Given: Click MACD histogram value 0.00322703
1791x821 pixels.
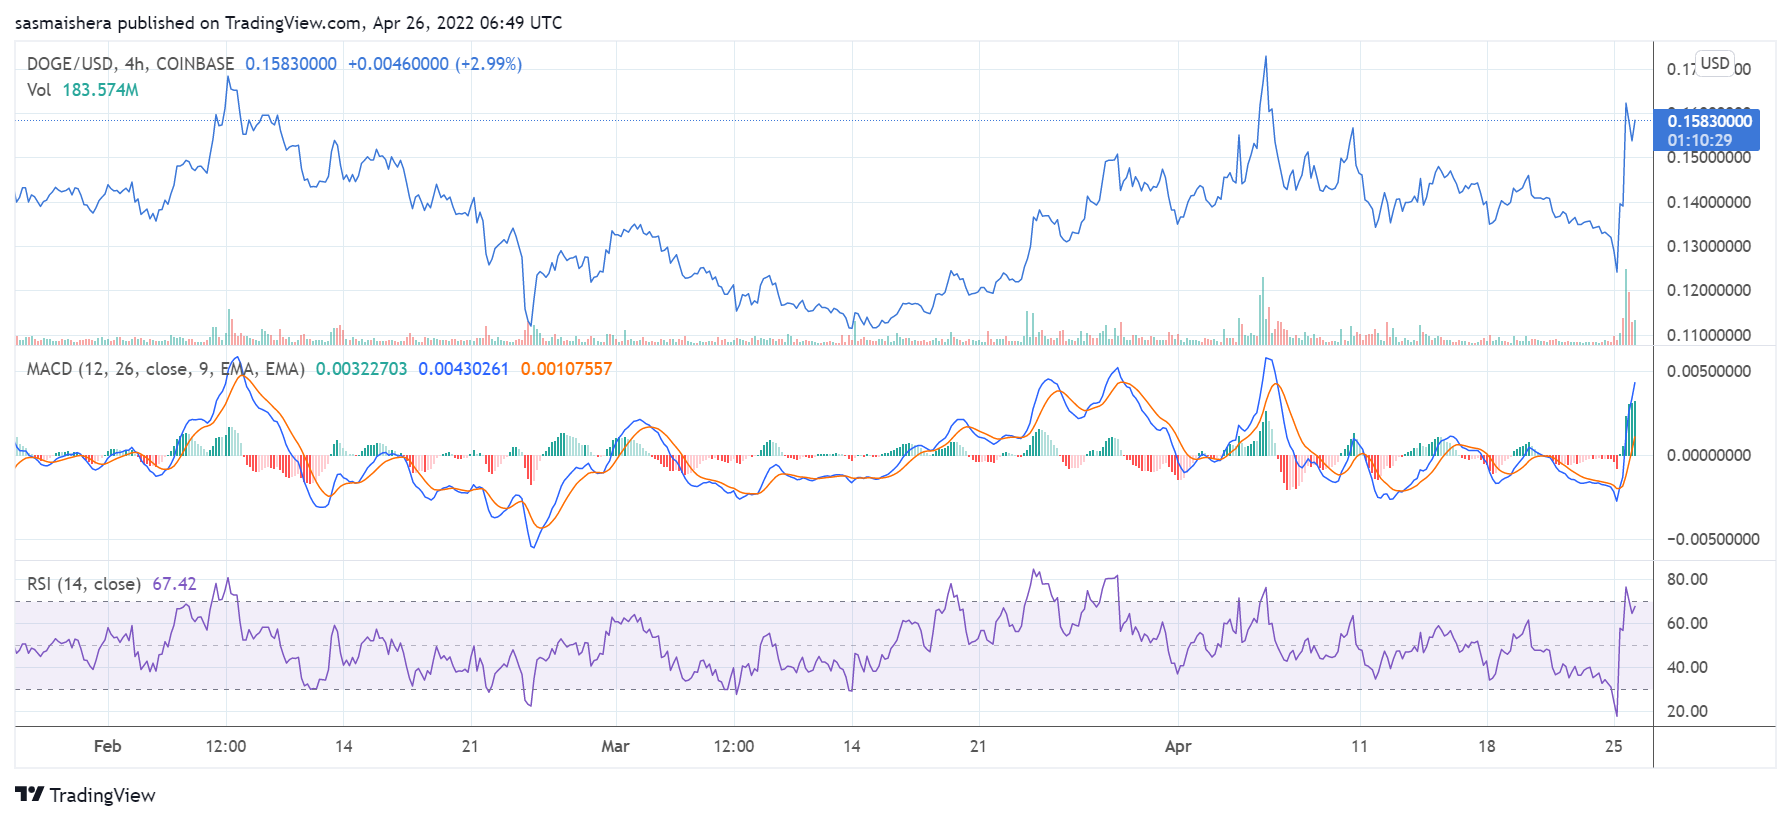Looking at the screenshot, I should tap(362, 369).
